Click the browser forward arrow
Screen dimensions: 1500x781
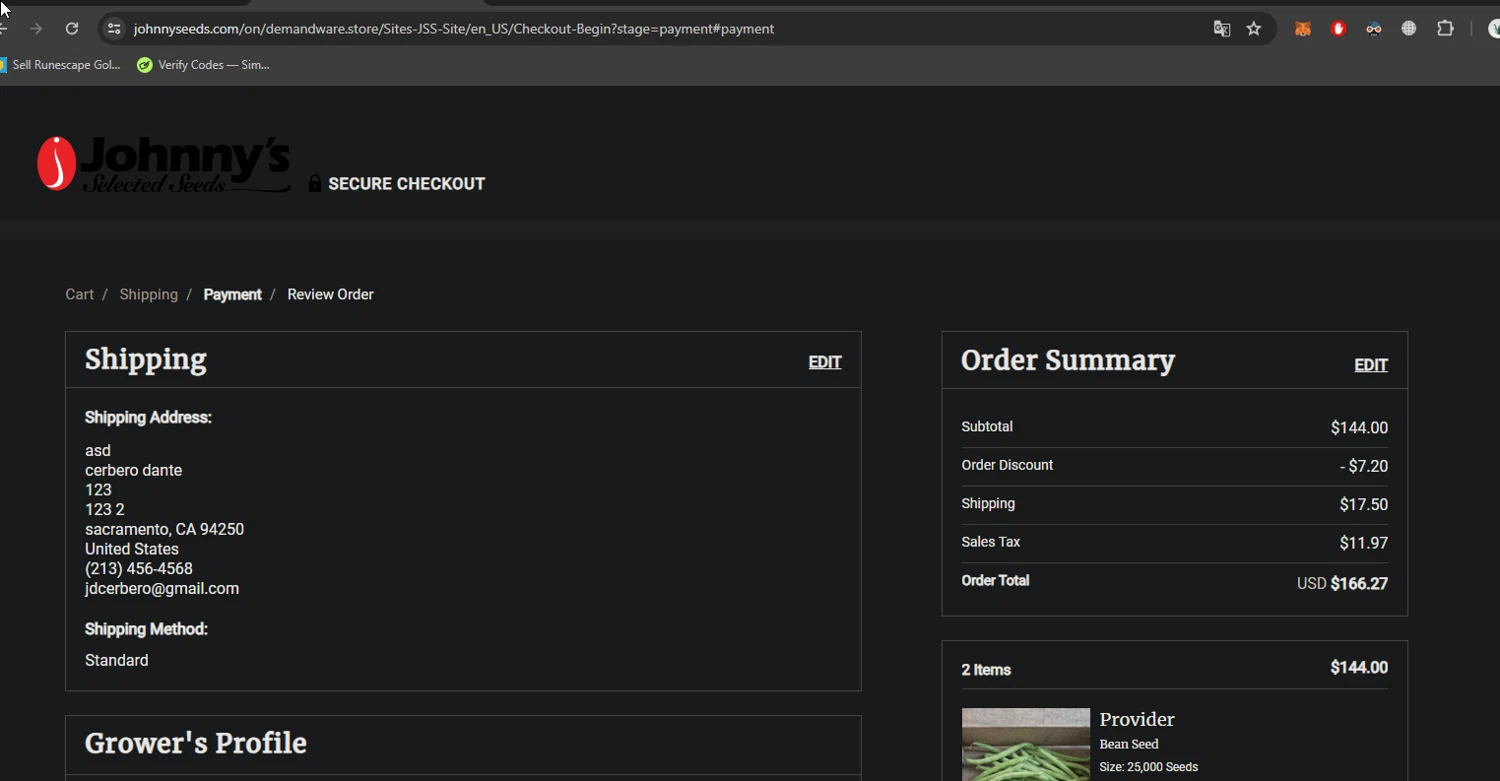pos(36,29)
